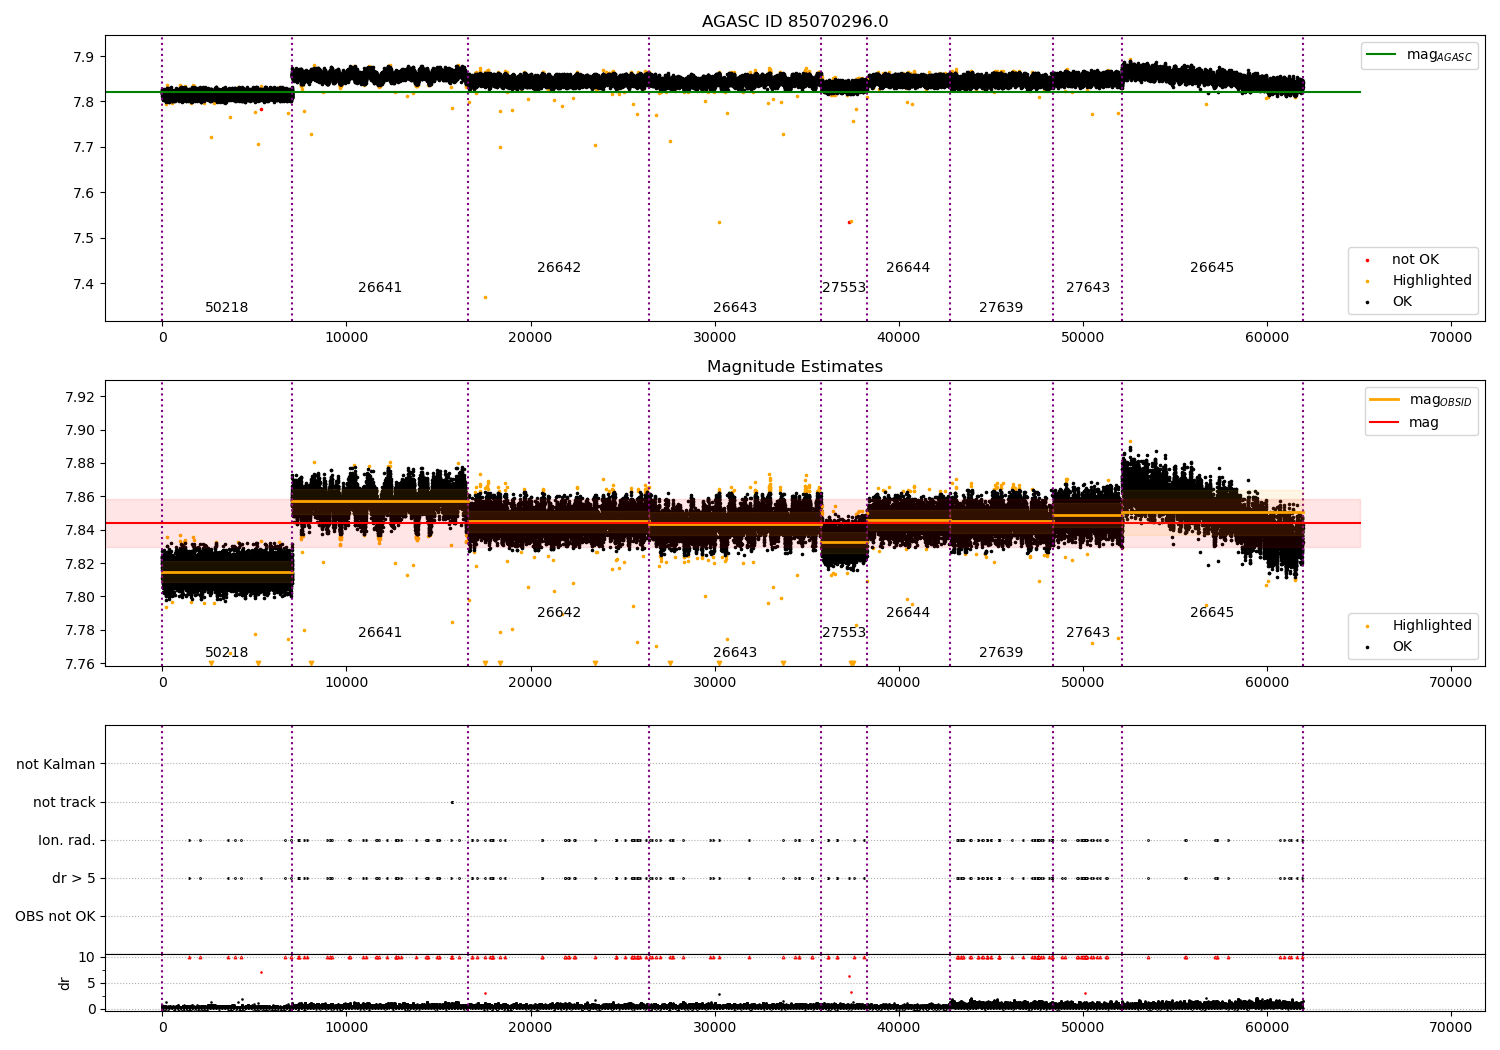Click OBSID label 27639 in Magnitude Estimates plot
The image size is (1500, 1050).
[x=1001, y=653]
